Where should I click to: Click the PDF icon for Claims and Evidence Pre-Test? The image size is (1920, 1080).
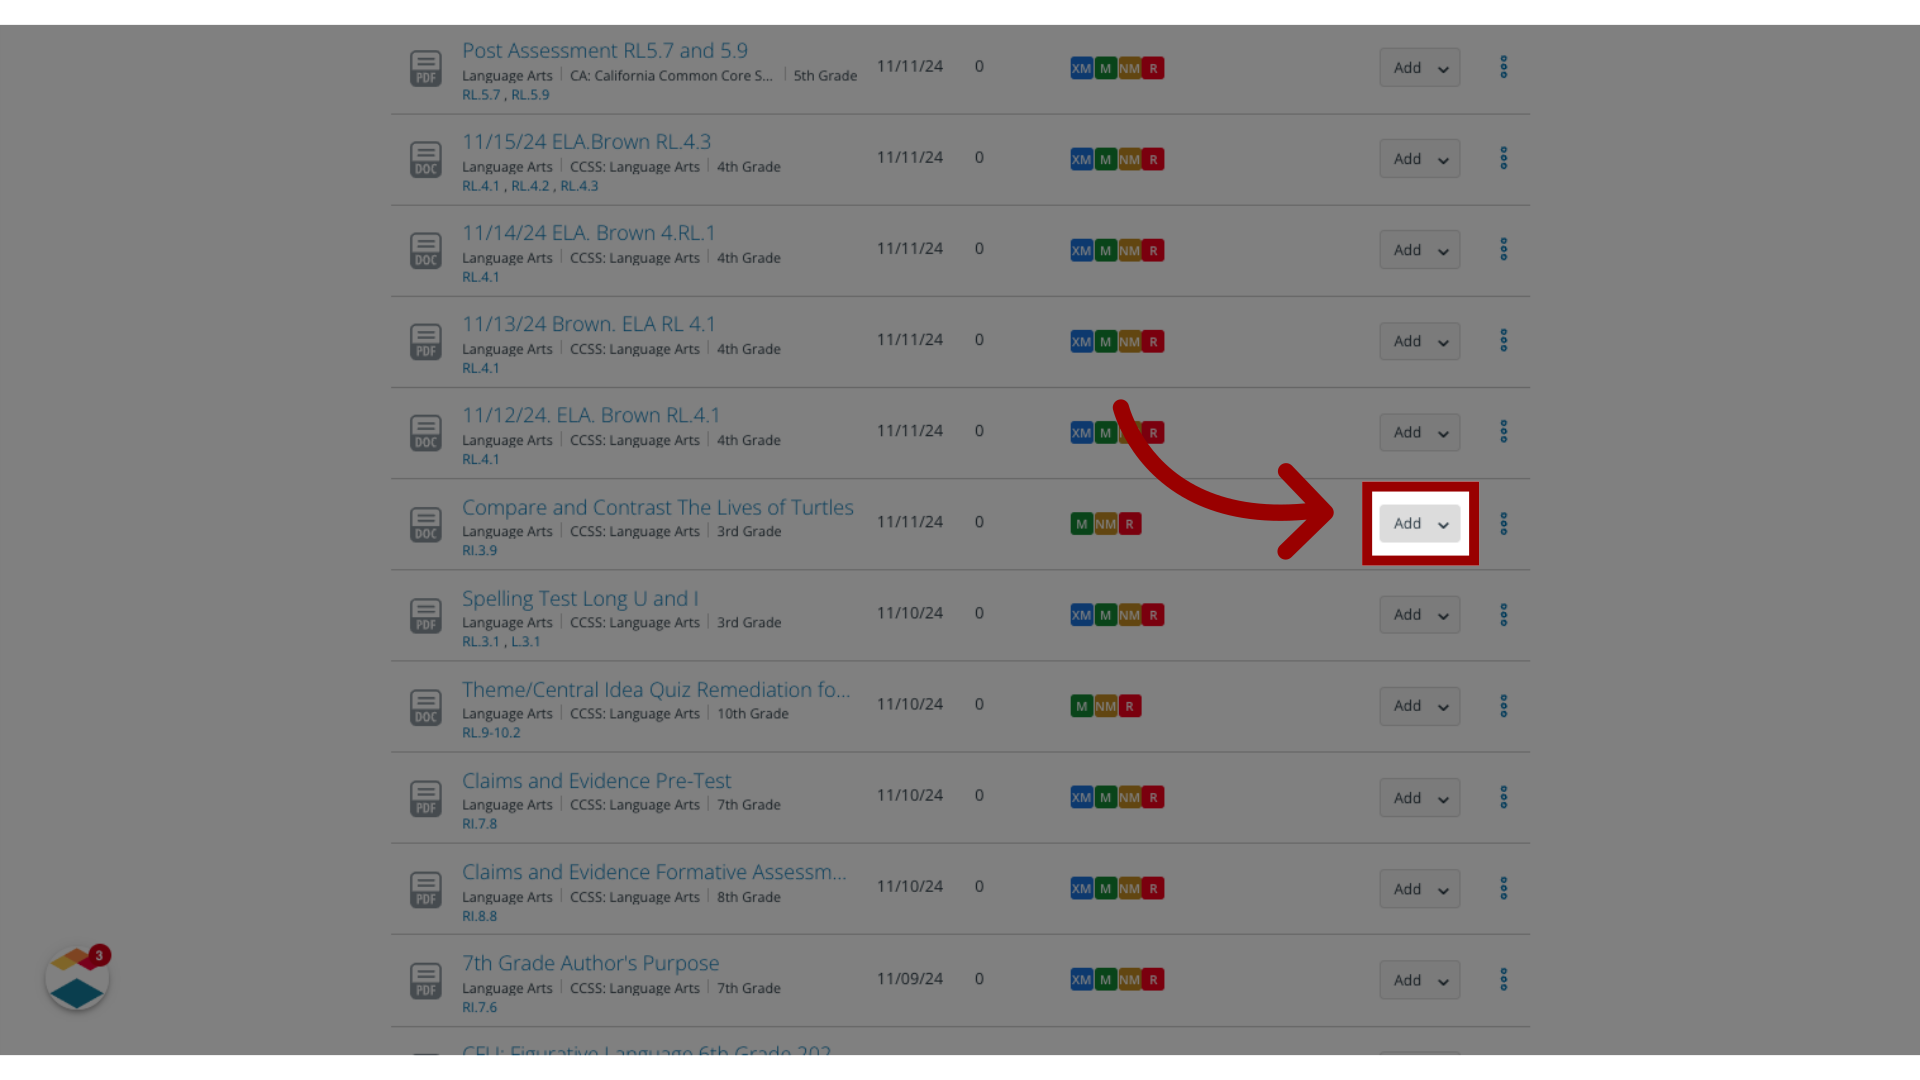pyautogui.click(x=425, y=796)
